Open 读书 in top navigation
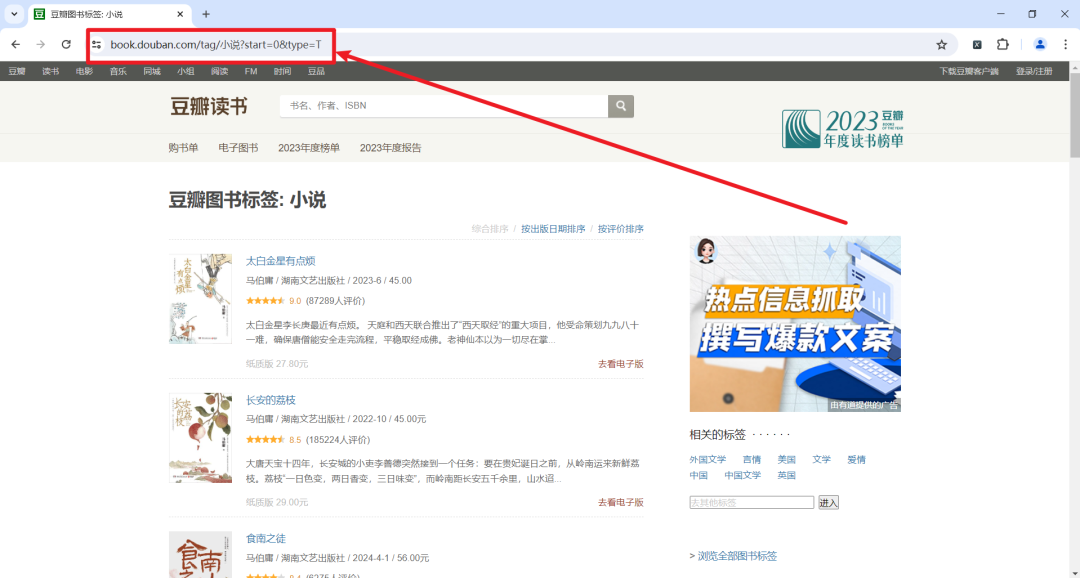The width and height of the screenshot is (1080, 578). (x=50, y=71)
